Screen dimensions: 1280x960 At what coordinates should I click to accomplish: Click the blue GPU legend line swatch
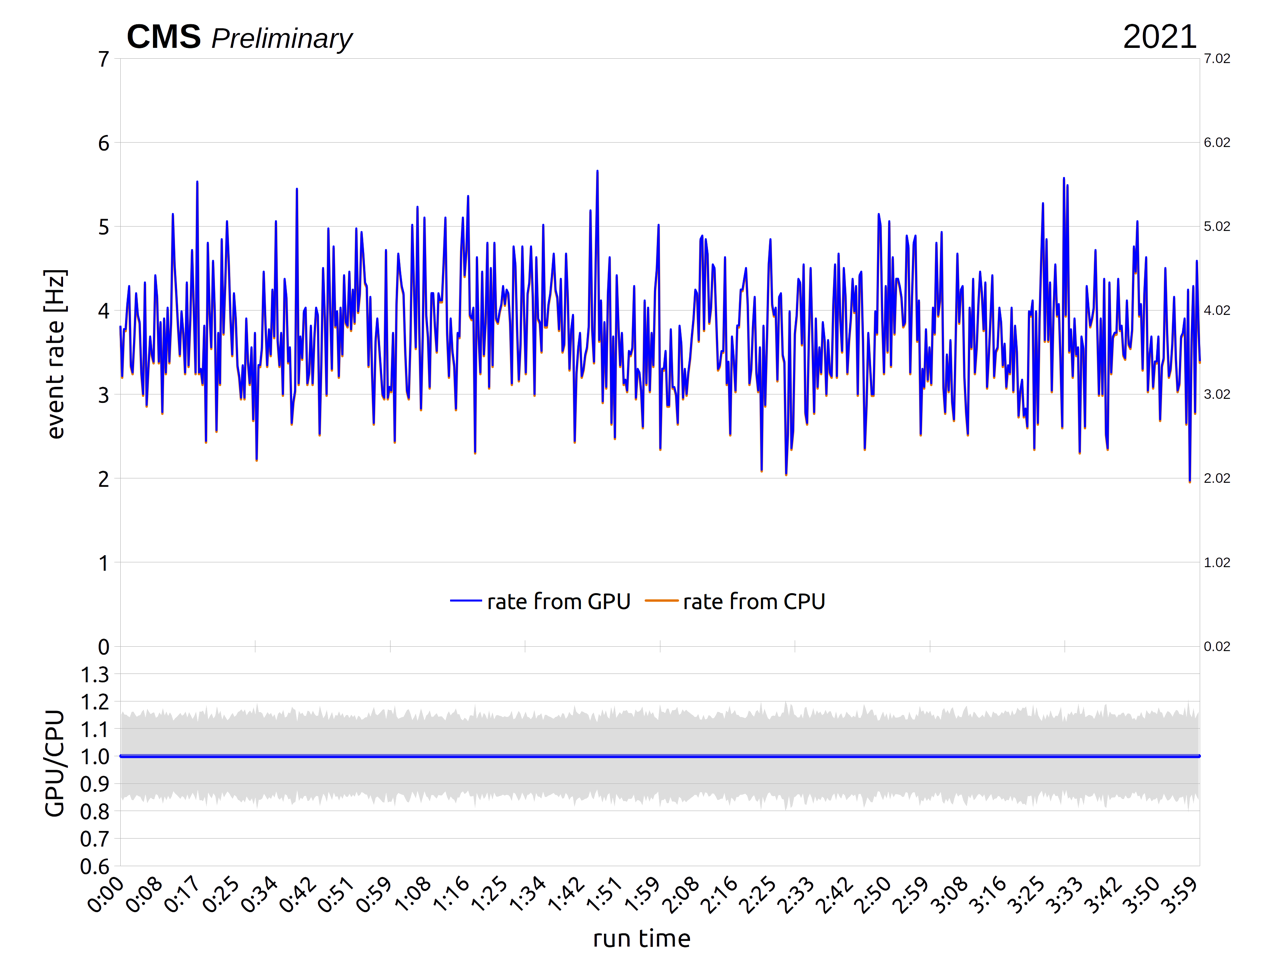pyautogui.click(x=466, y=601)
